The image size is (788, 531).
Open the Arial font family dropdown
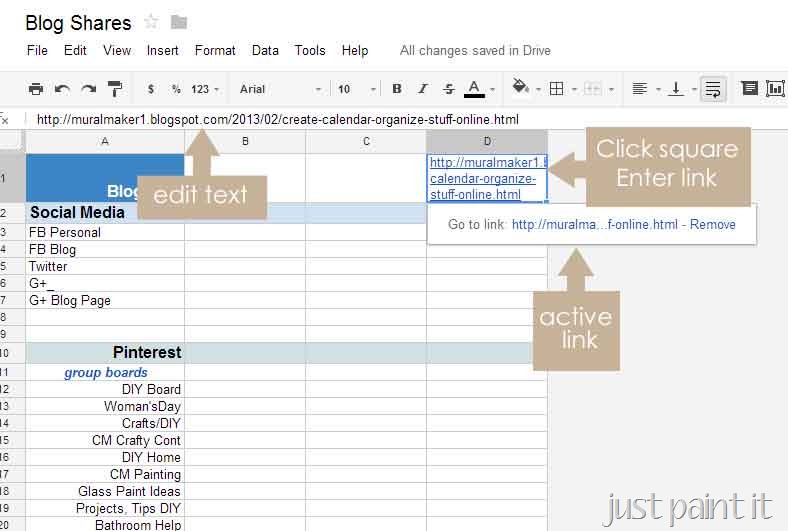(280, 89)
